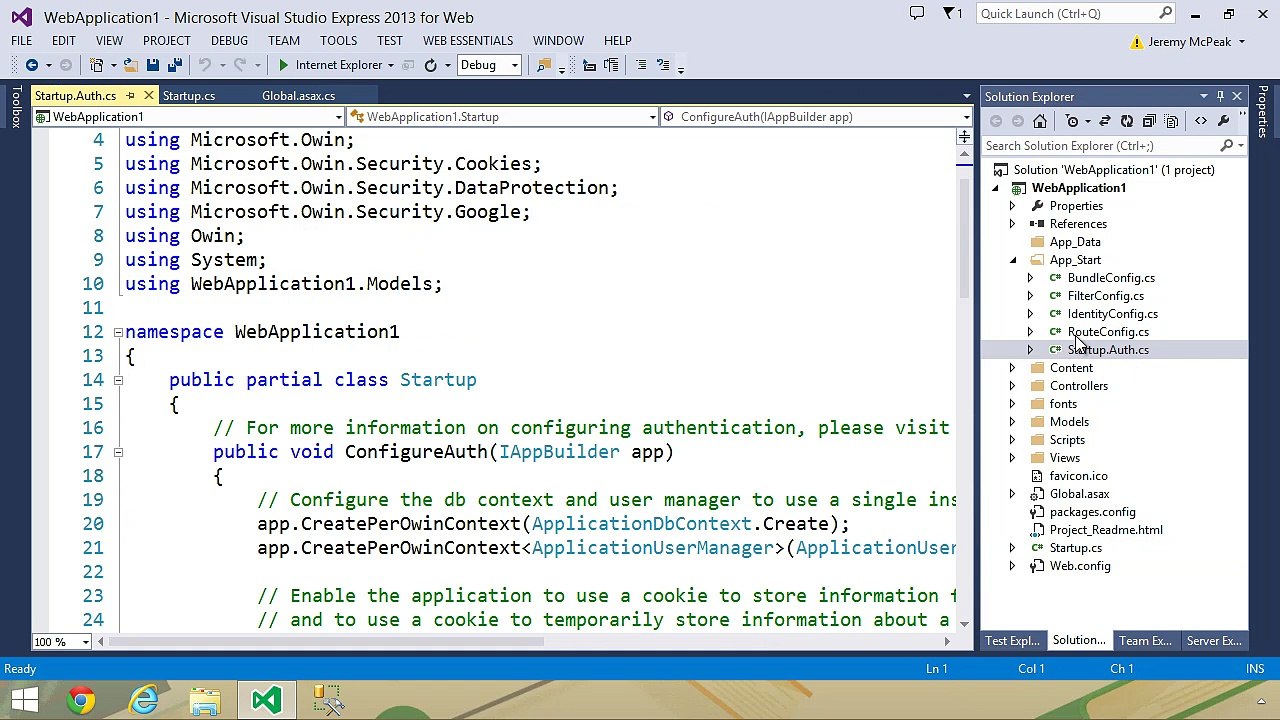Switch to the Startup.cs tab

(189, 96)
